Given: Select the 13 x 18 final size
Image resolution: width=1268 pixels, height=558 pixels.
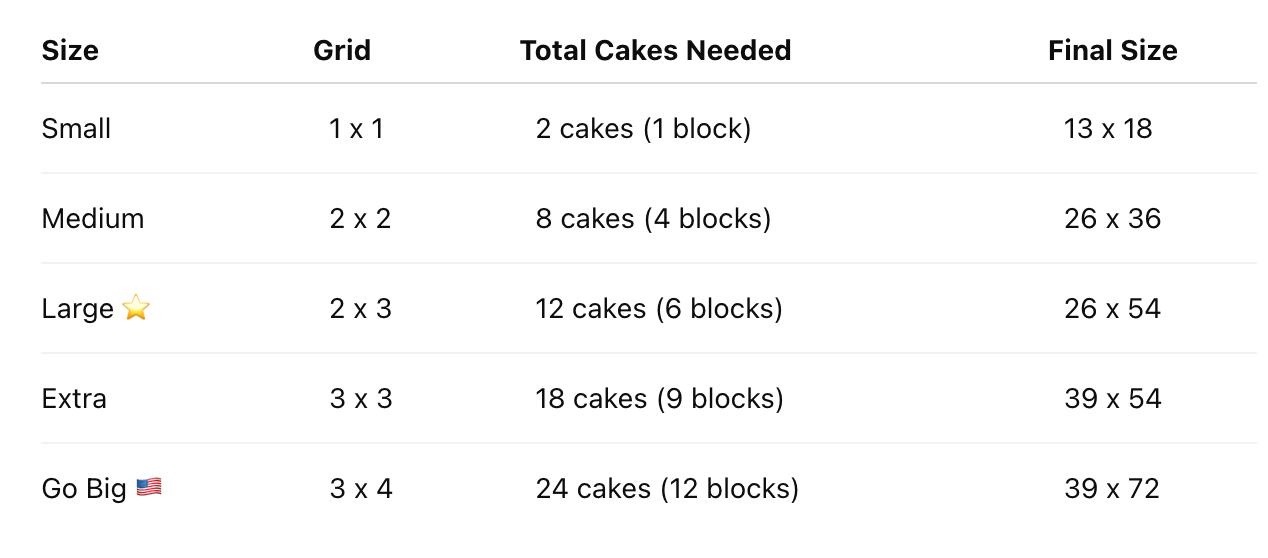Looking at the screenshot, I should click(x=1108, y=129).
